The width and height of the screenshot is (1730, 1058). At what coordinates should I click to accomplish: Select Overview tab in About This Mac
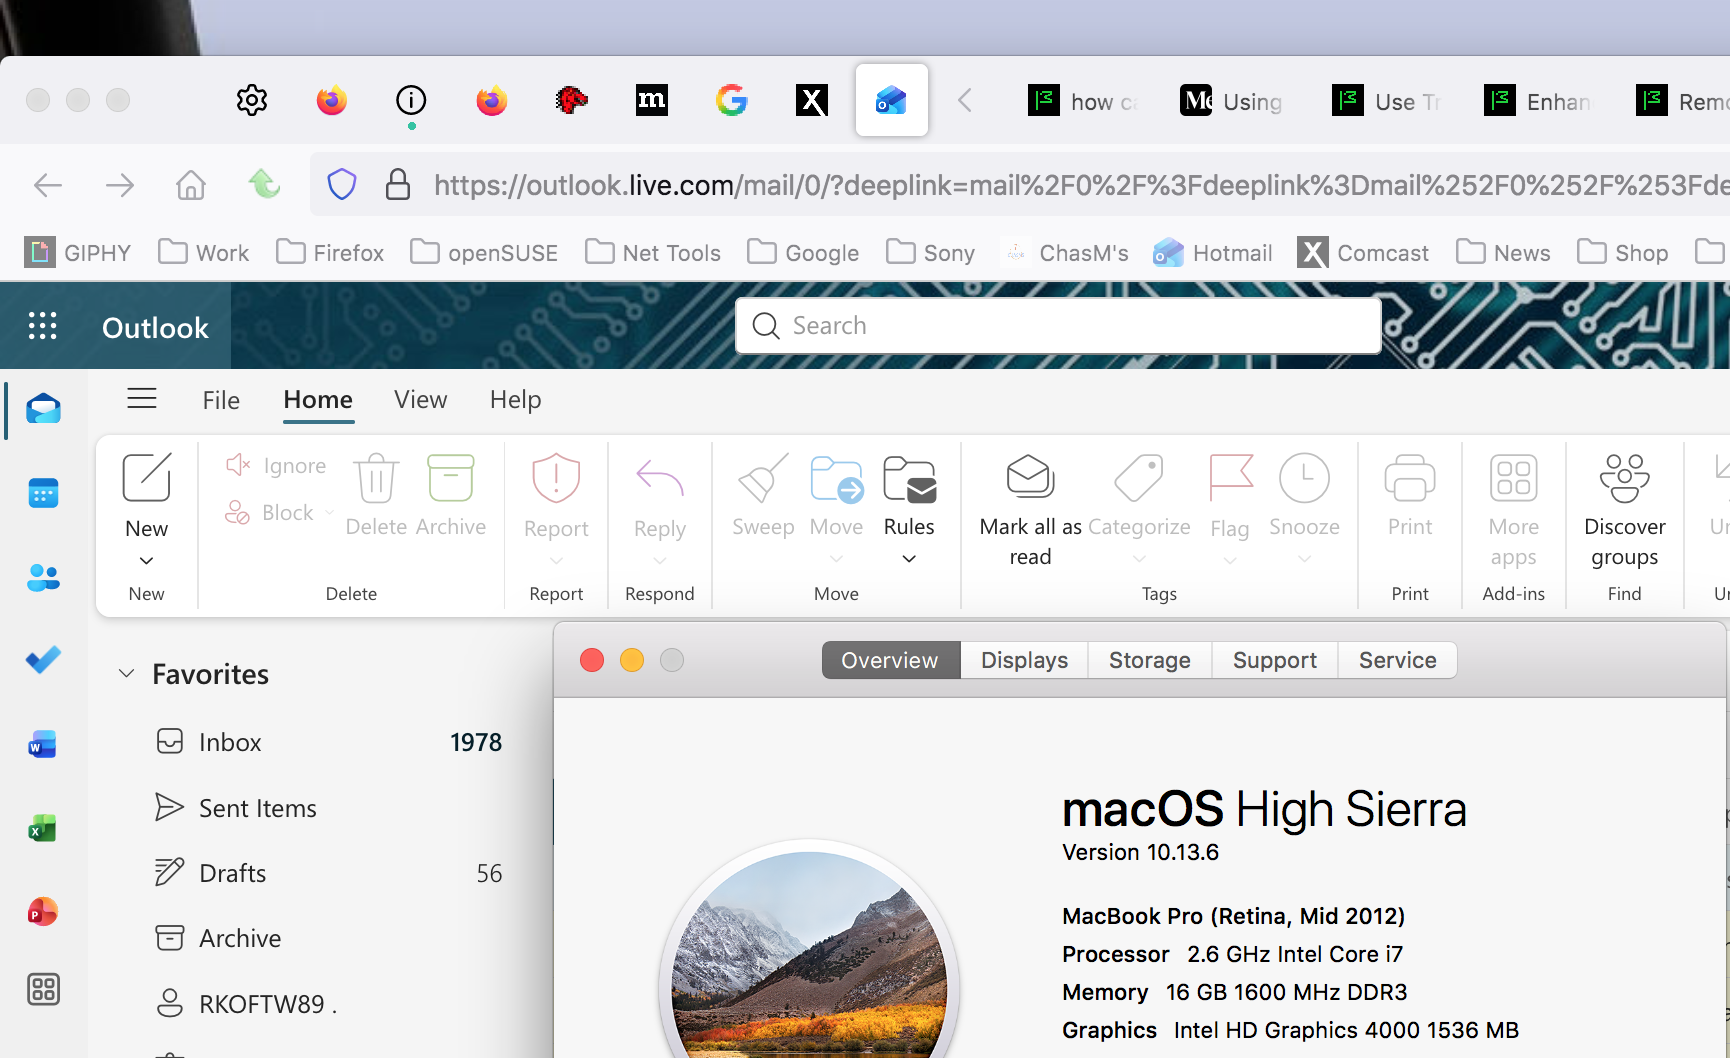[x=890, y=660]
